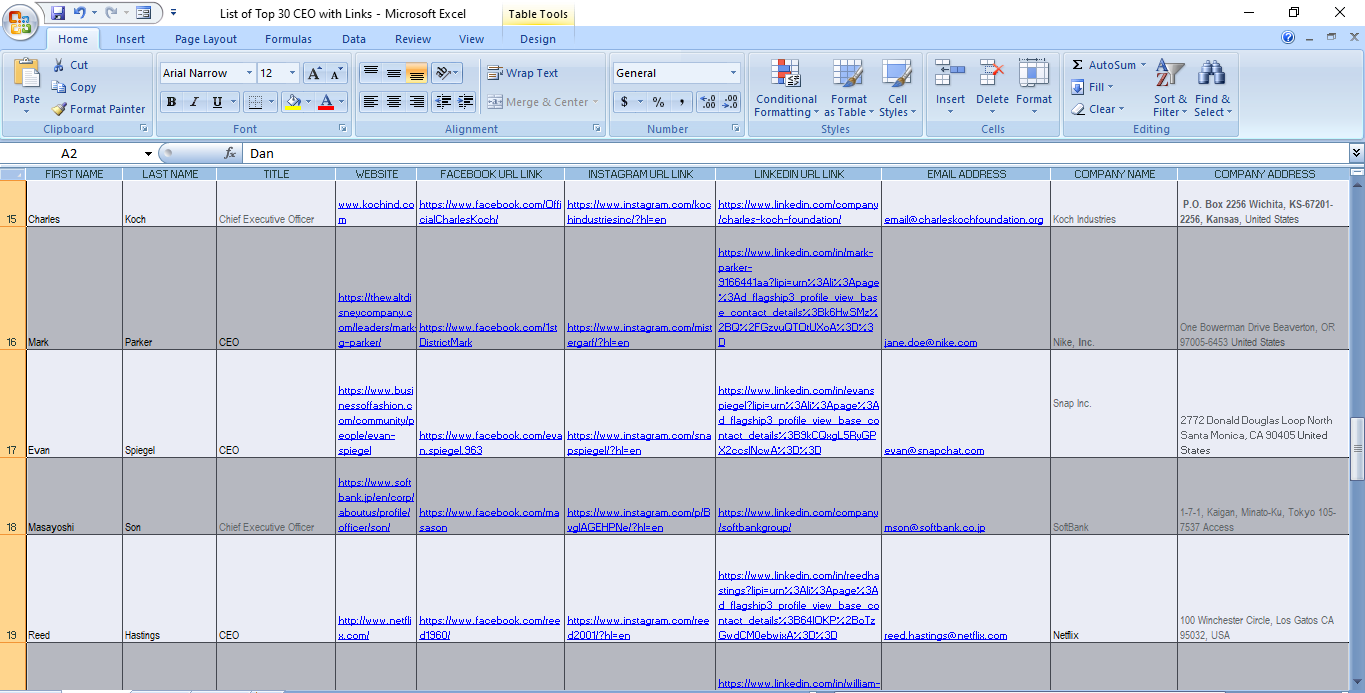The height and width of the screenshot is (693, 1365).
Task: Toggle italic formatting
Action: pyautogui.click(x=194, y=102)
